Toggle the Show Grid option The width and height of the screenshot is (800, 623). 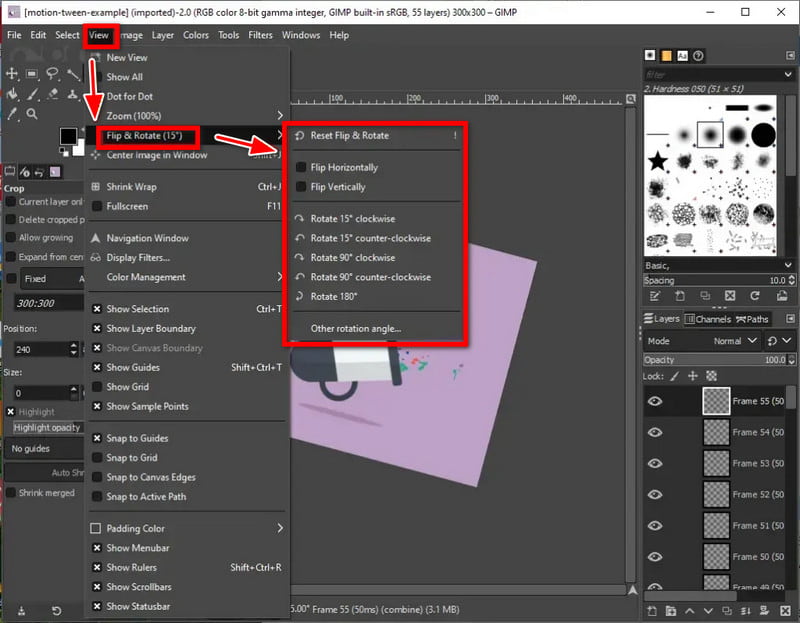click(x=127, y=387)
